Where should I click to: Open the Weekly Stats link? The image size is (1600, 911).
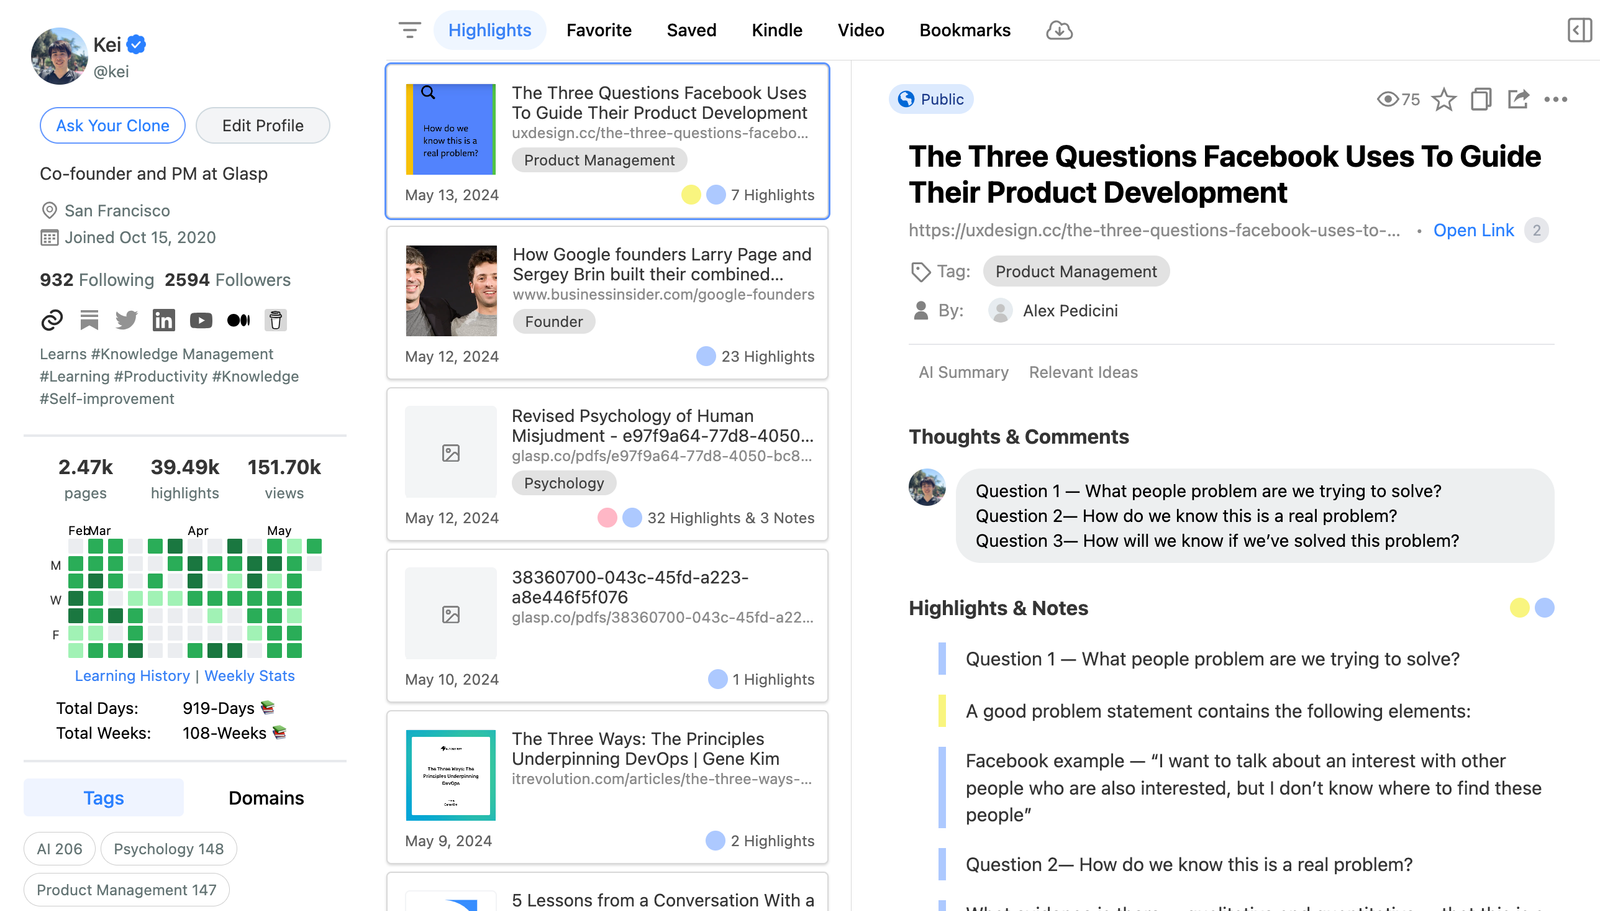(x=250, y=676)
